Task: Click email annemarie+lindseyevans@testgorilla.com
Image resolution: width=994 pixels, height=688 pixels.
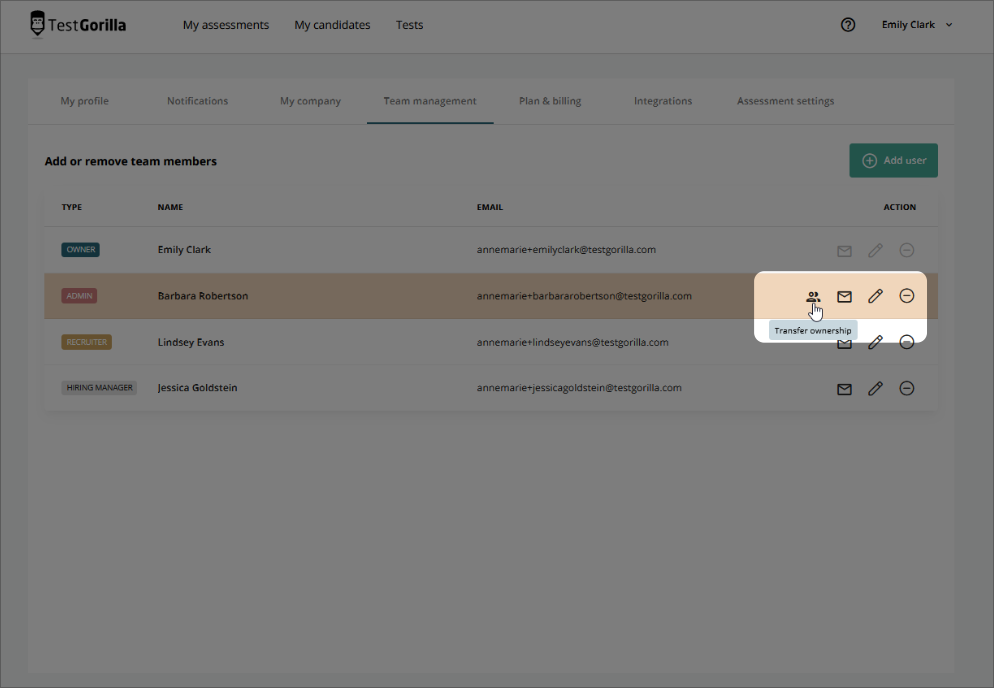Action: pyautogui.click(x=572, y=342)
